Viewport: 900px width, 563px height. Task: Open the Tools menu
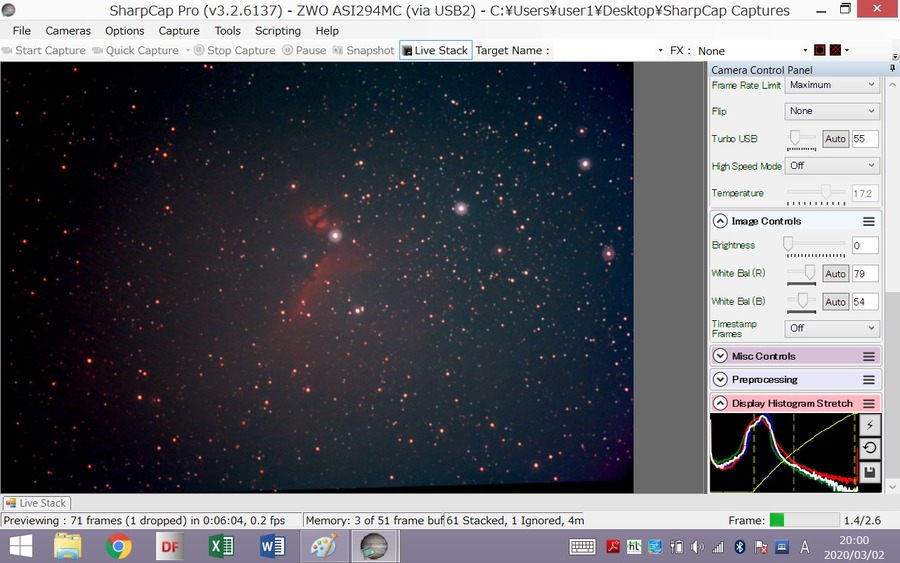tap(227, 31)
